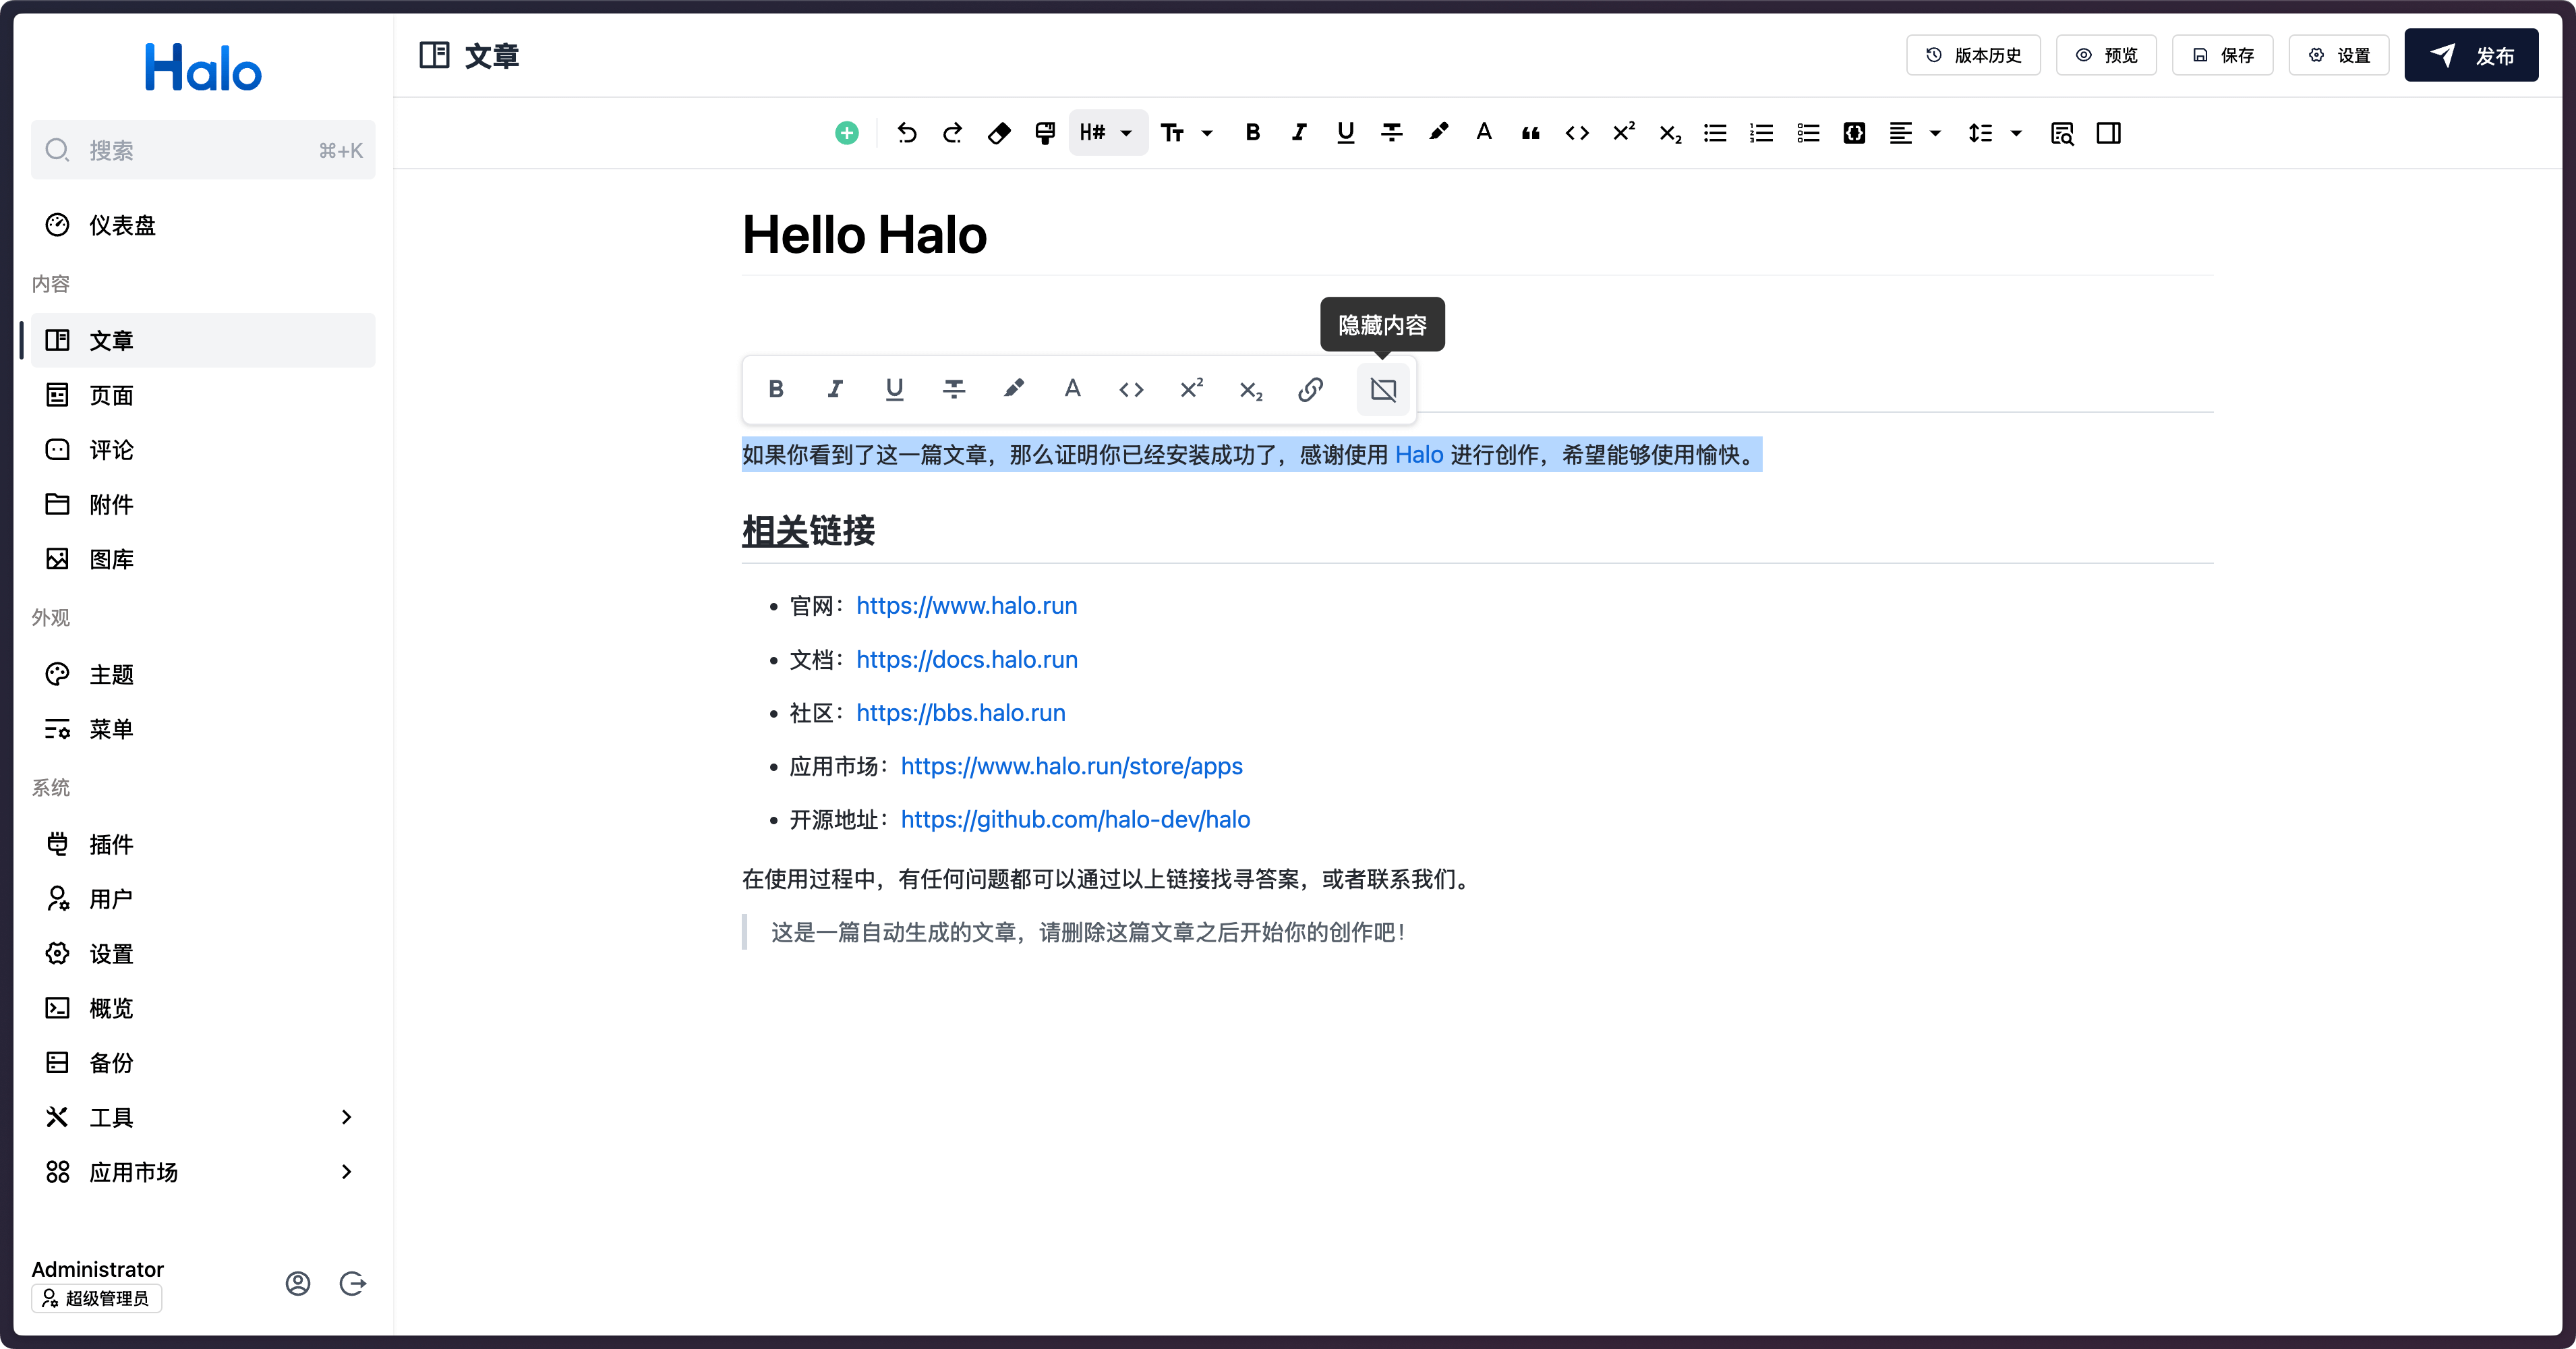Screen dimensions: 2576x1349
Task: Apply superscript in main toolbar
Action: (x=1623, y=133)
